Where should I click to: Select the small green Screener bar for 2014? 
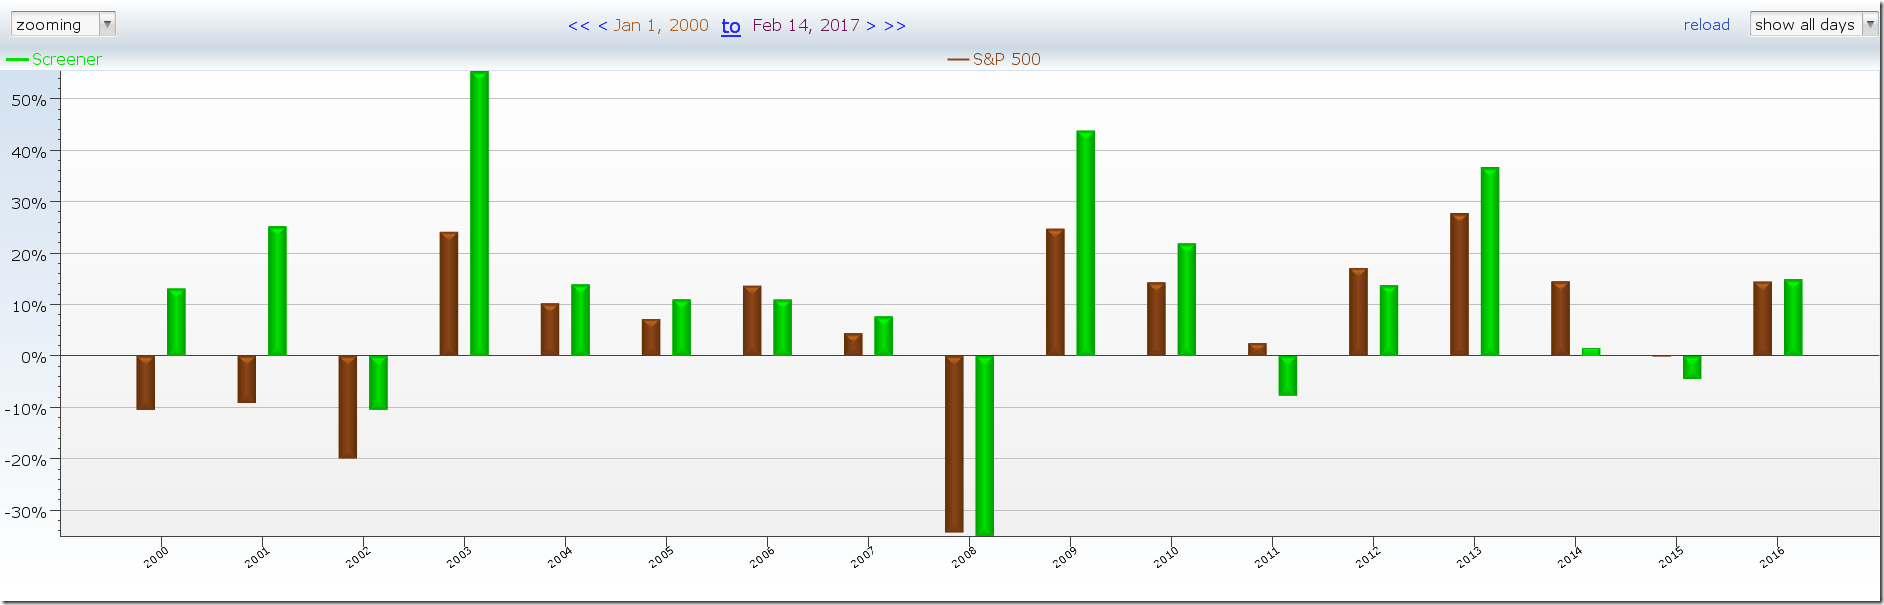coord(1590,351)
